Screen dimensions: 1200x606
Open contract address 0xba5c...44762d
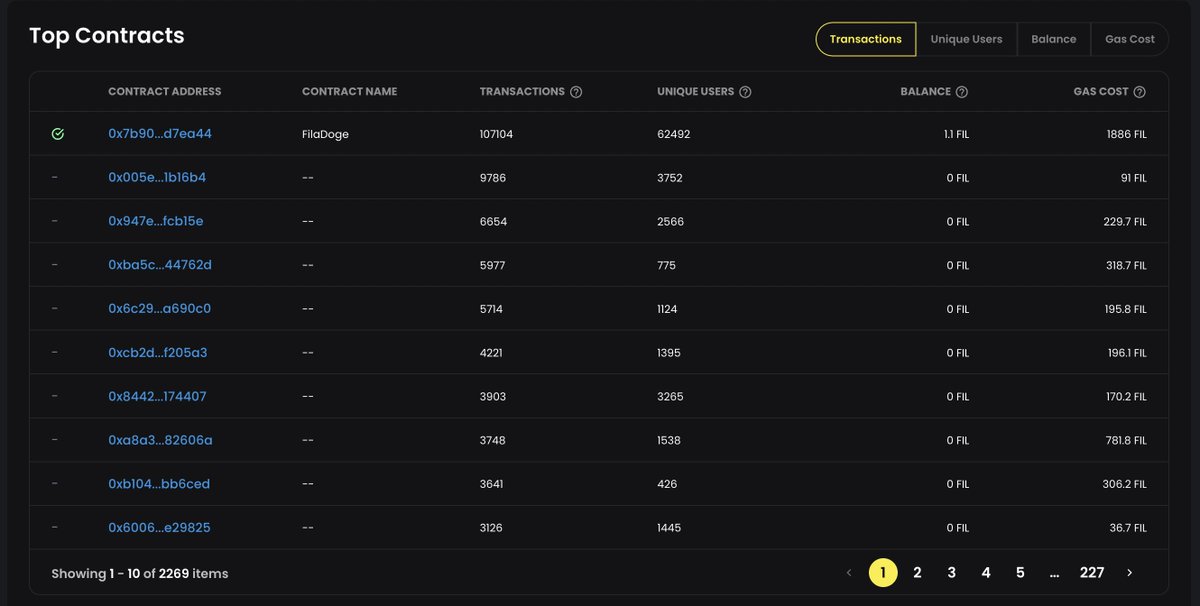point(160,265)
